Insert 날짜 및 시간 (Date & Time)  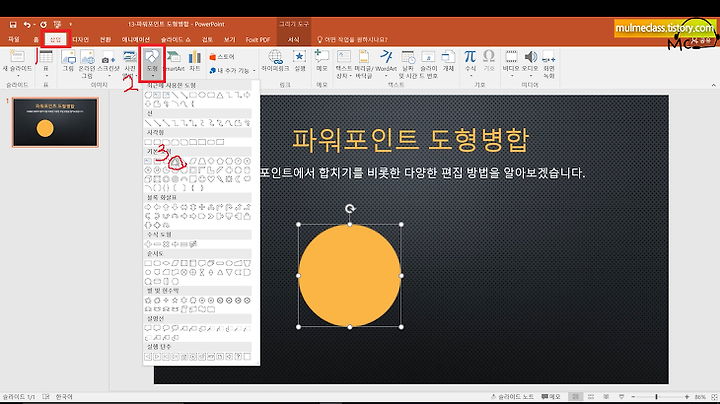407,64
